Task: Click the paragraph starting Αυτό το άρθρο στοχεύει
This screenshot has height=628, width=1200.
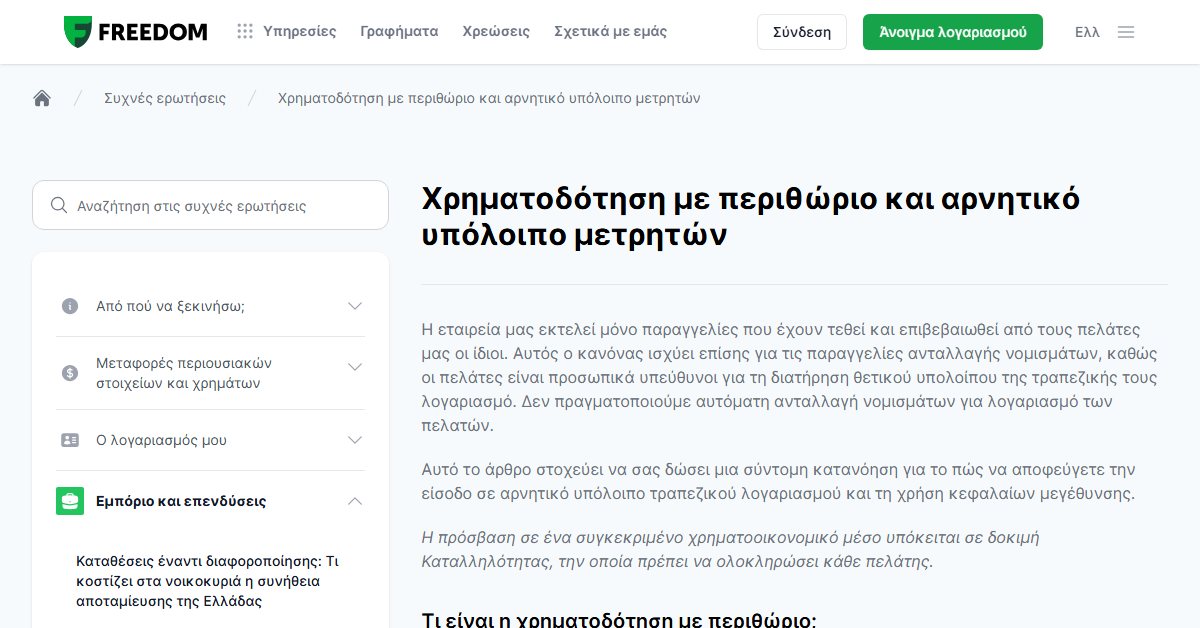Action: 779,482
